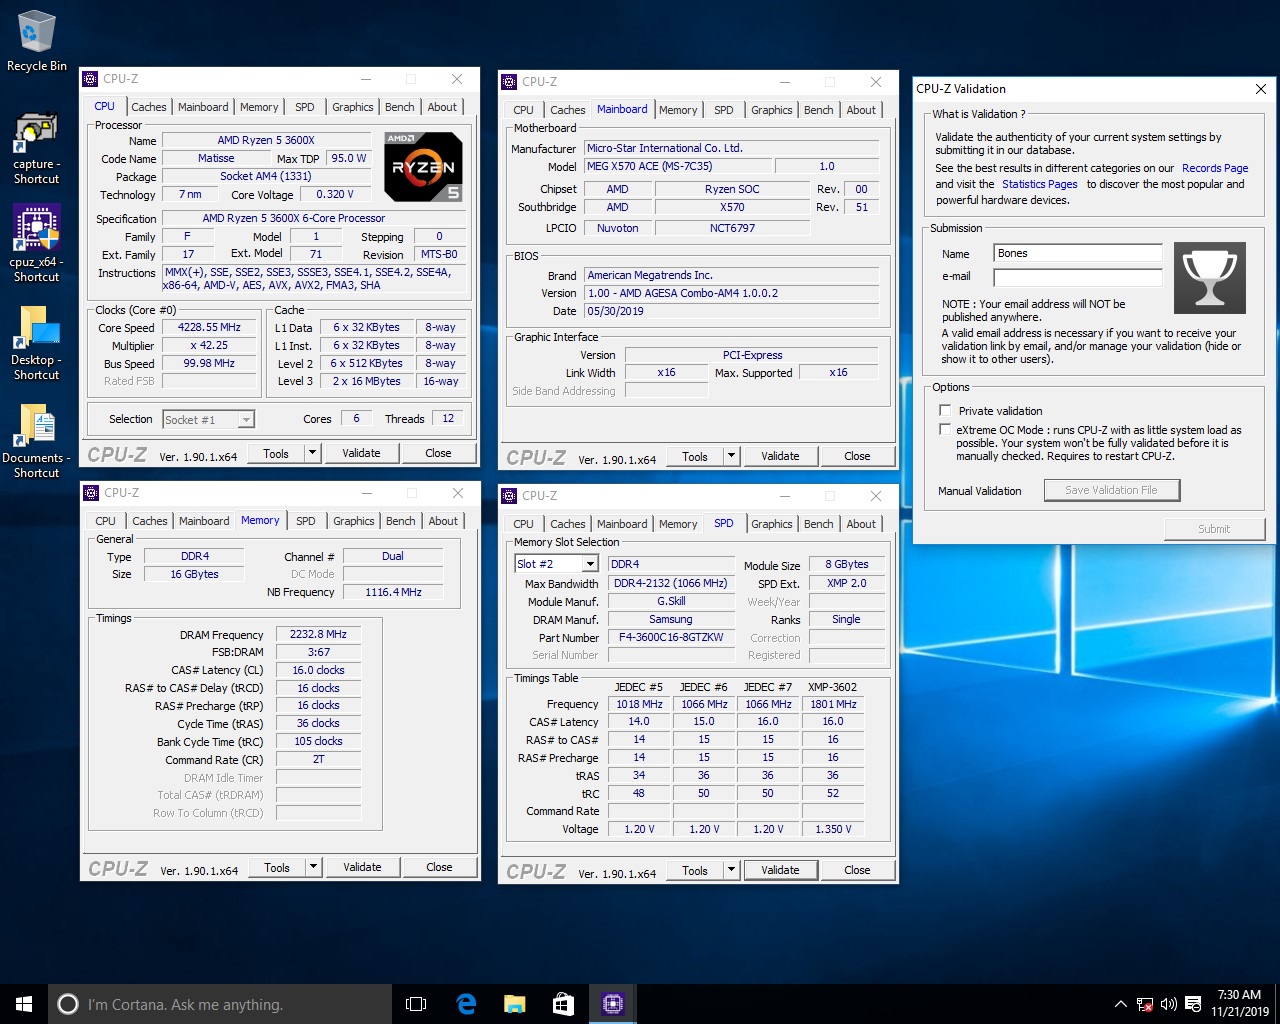Open Graphics tab in Mainboard window
Screen dimensions: 1280x1024
(x=772, y=110)
